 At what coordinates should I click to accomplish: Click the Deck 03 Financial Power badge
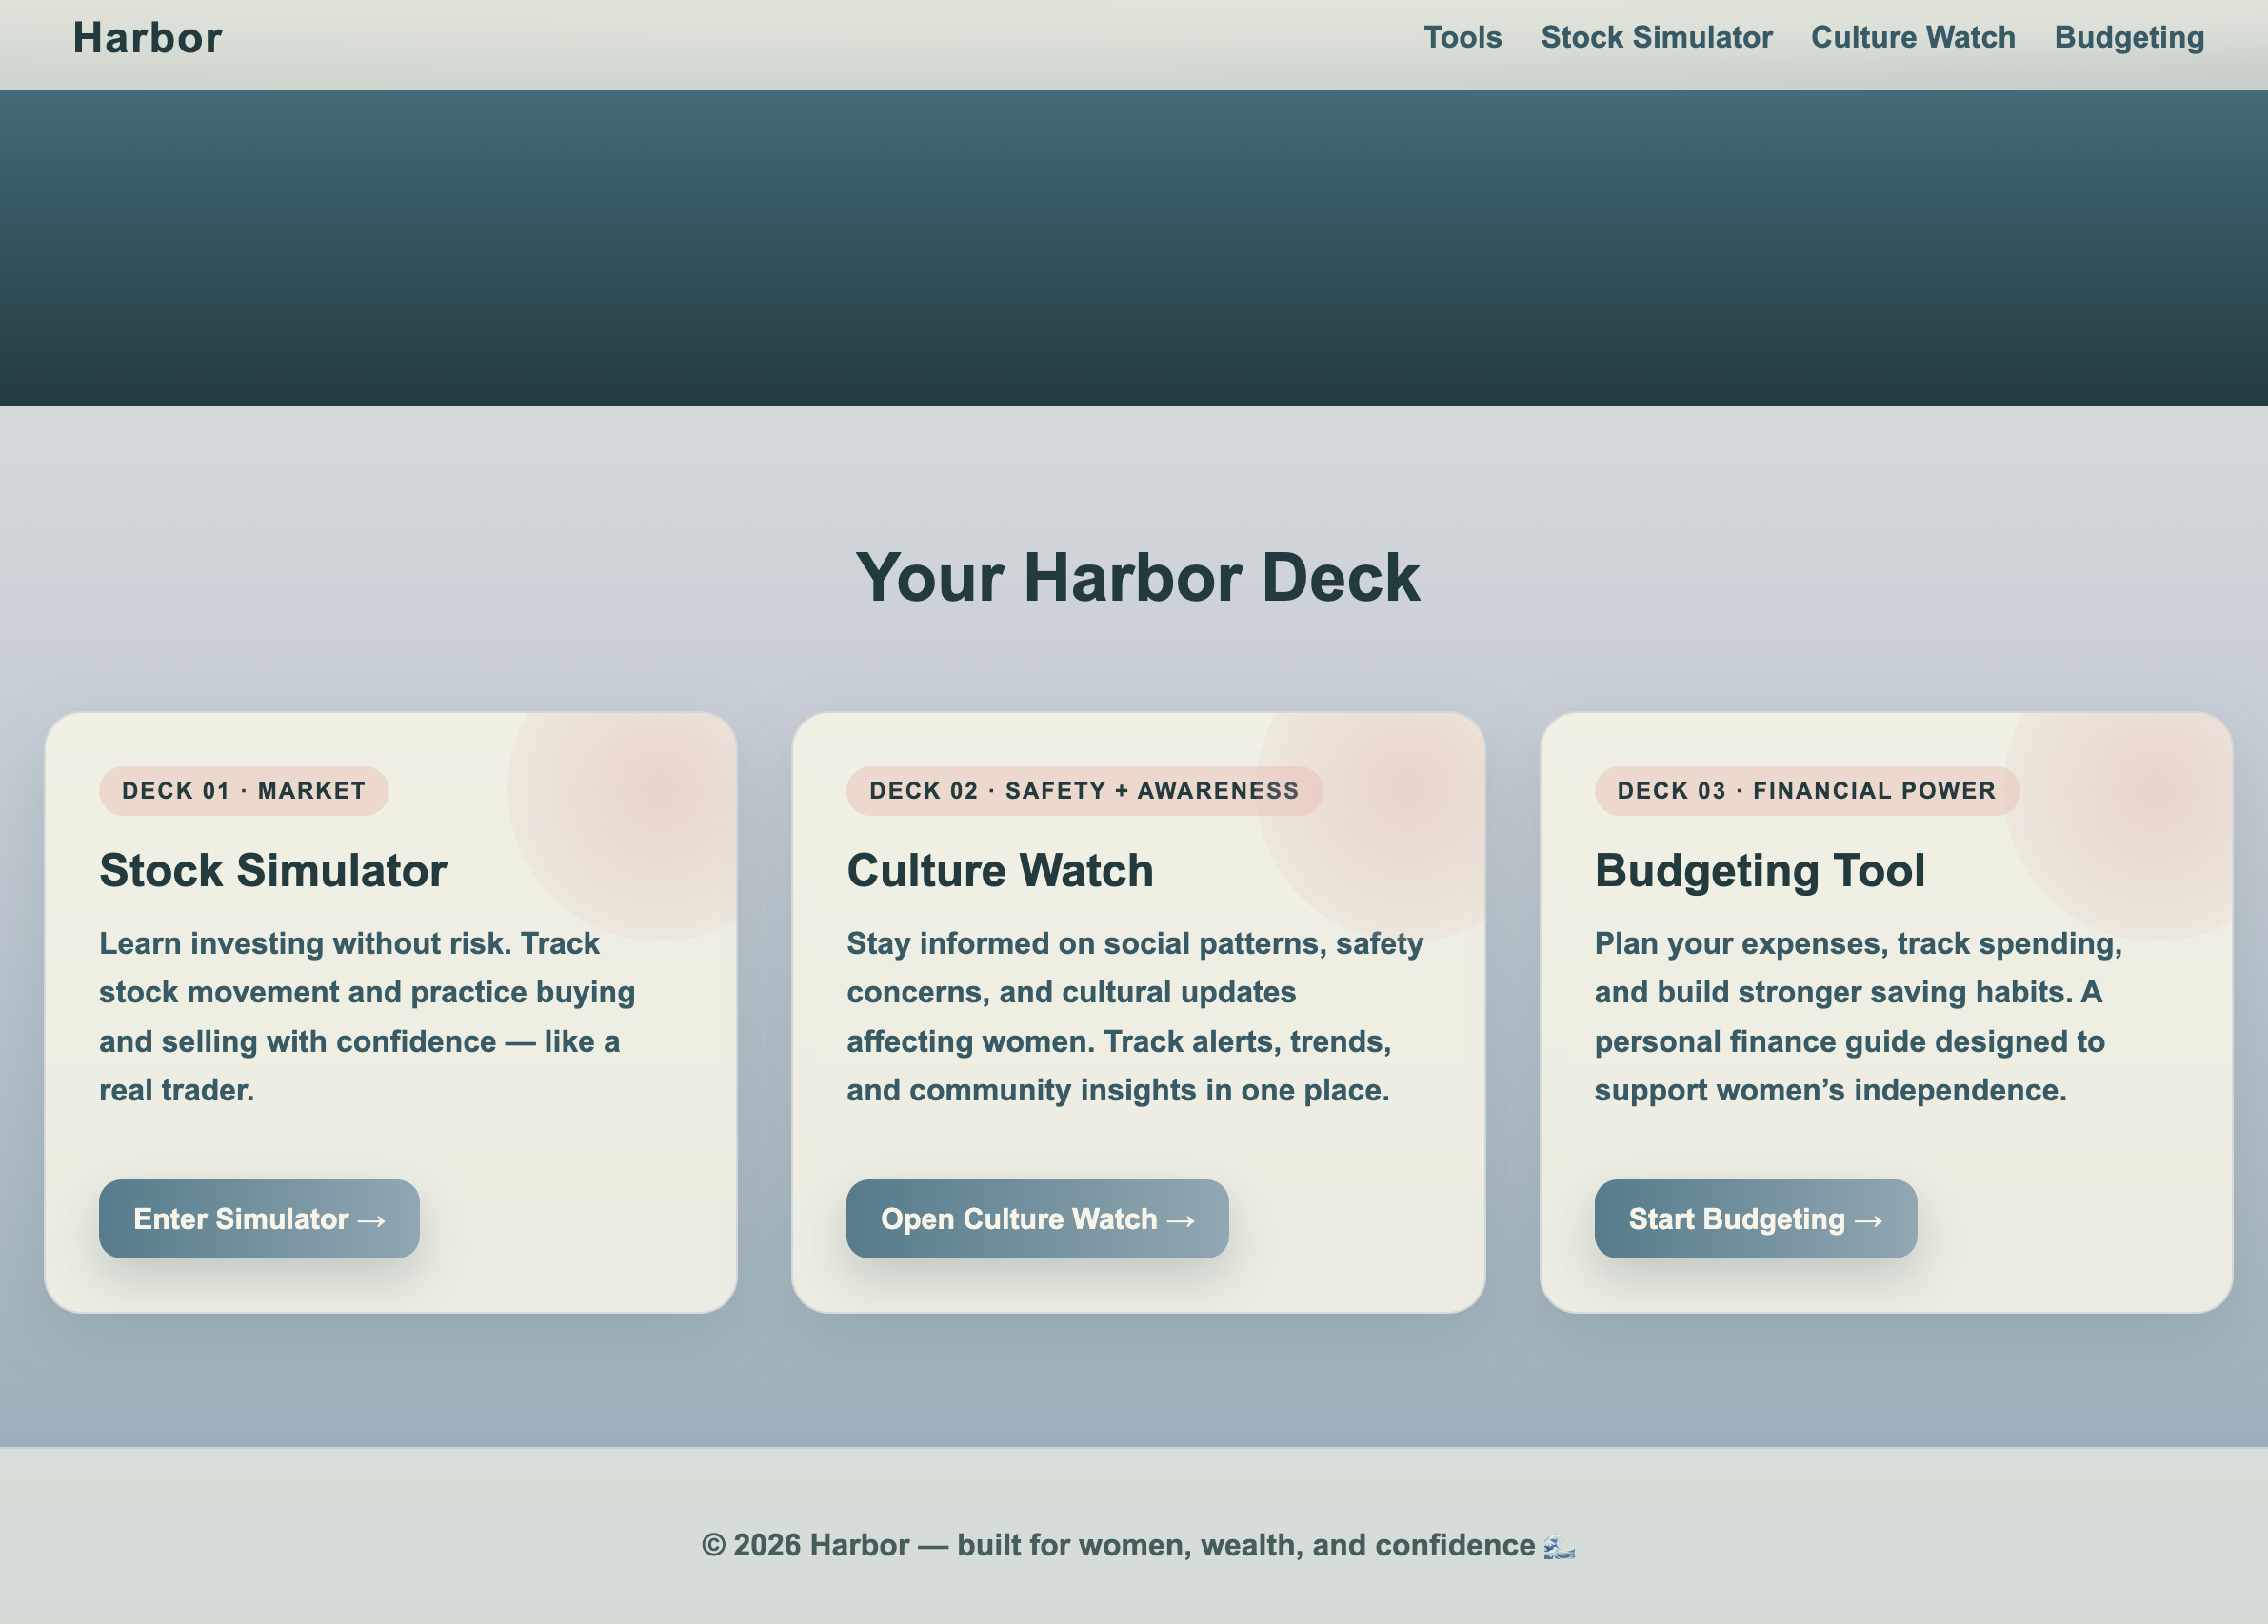point(1806,791)
